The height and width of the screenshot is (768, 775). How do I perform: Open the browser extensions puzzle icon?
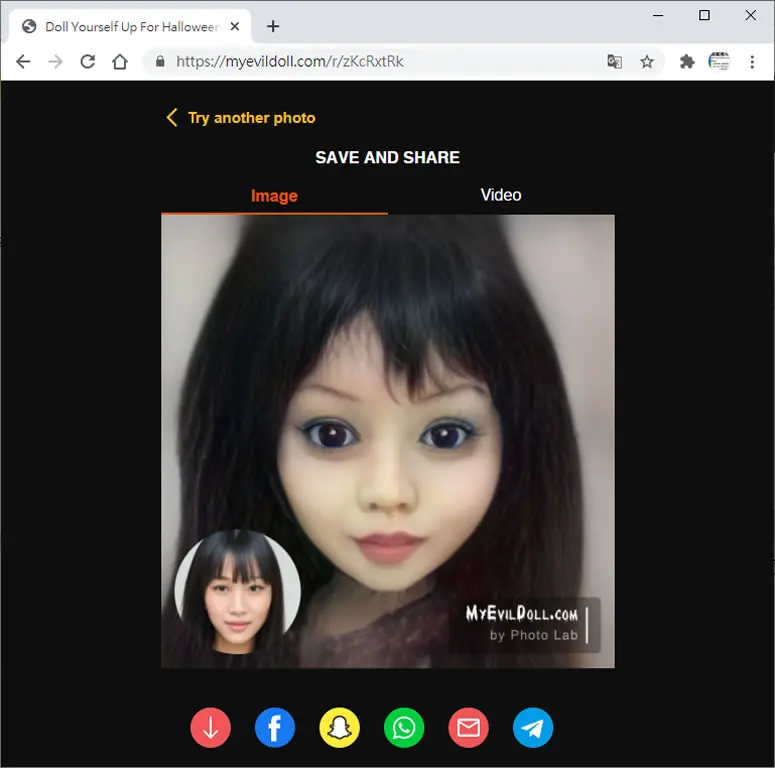(x=687, y=62)
